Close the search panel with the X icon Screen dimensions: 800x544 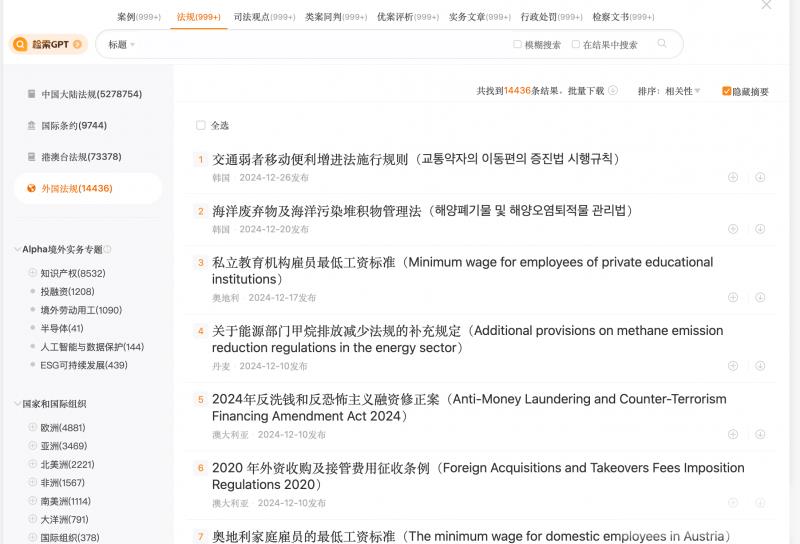click(x=766, y=5)
